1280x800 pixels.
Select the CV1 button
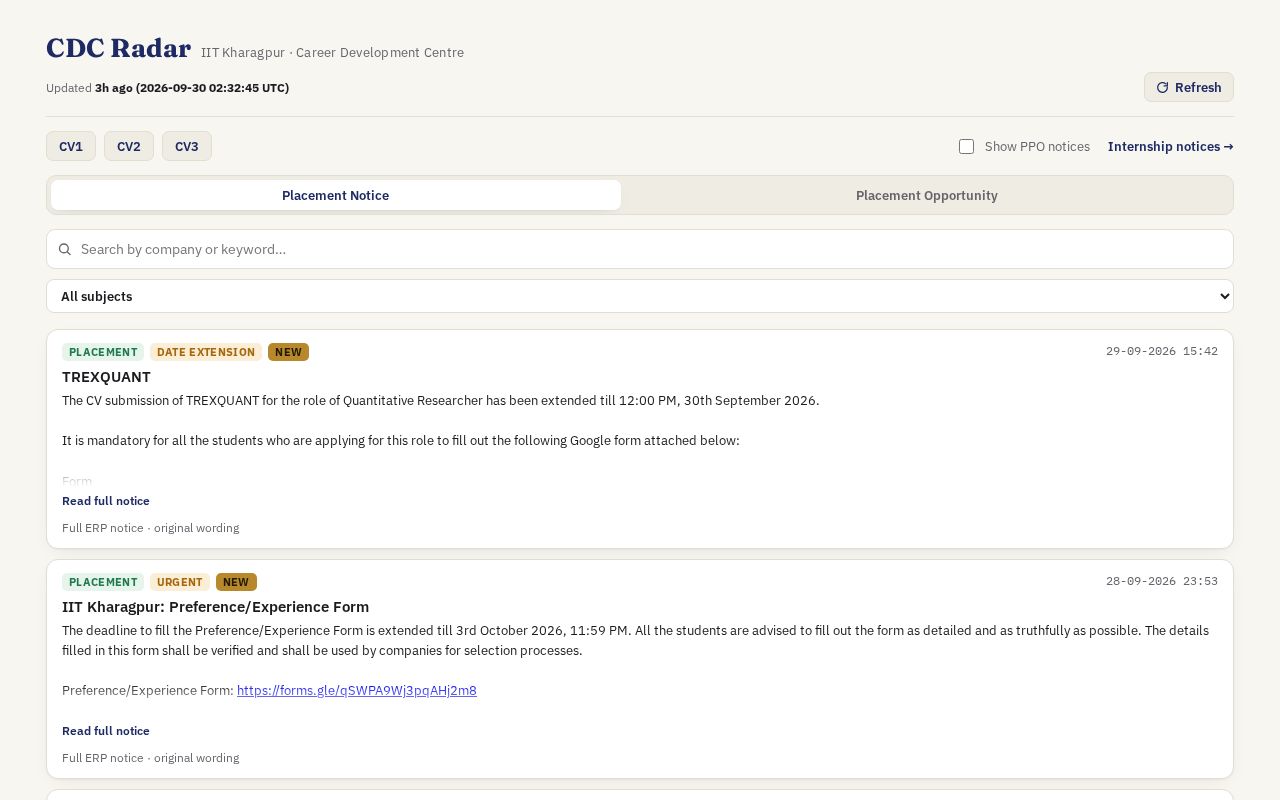71,146
